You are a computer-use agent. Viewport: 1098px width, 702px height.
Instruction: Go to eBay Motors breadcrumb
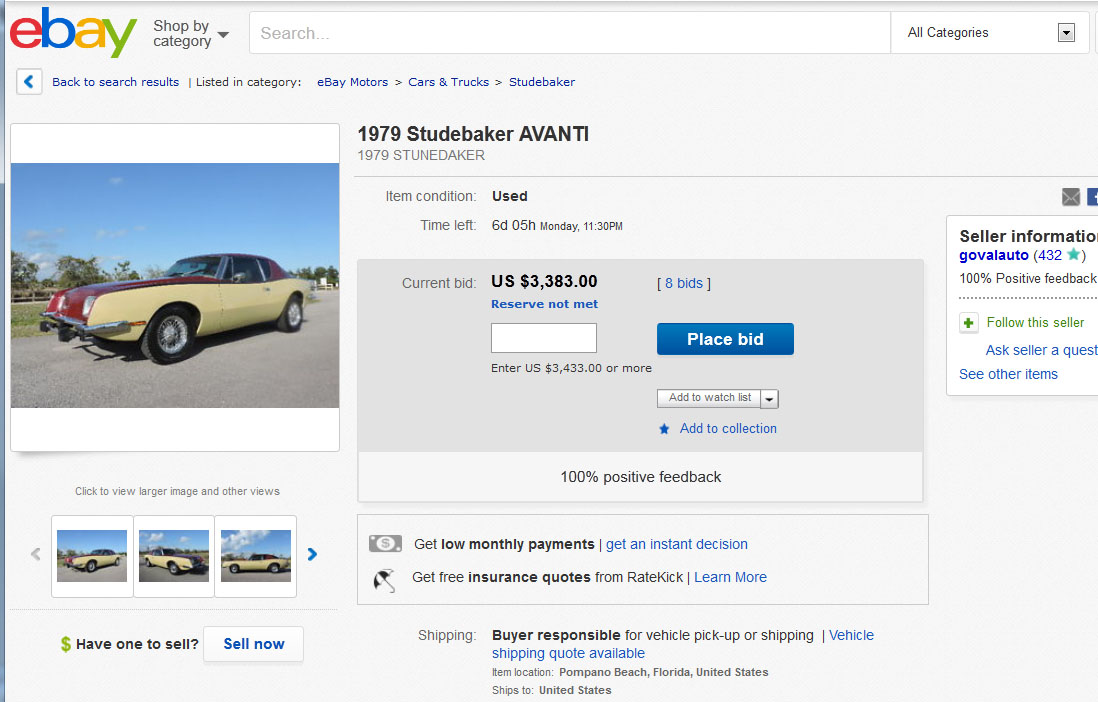coord(352,82)
